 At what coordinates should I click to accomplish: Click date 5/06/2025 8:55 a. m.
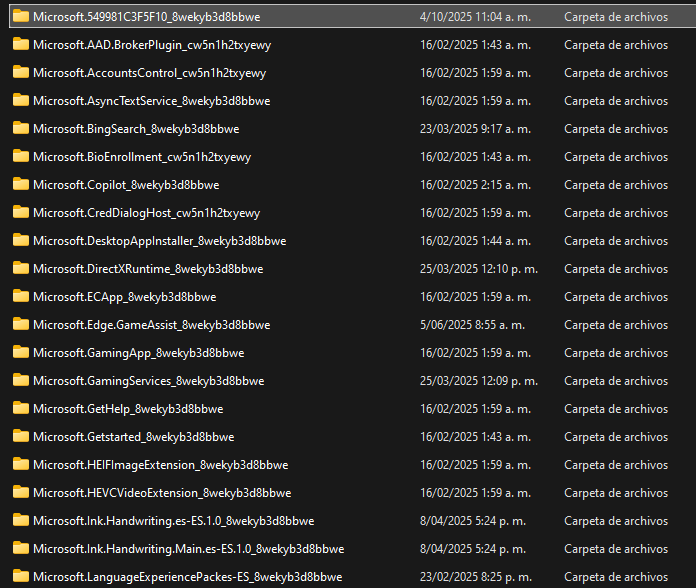(472, 325)
